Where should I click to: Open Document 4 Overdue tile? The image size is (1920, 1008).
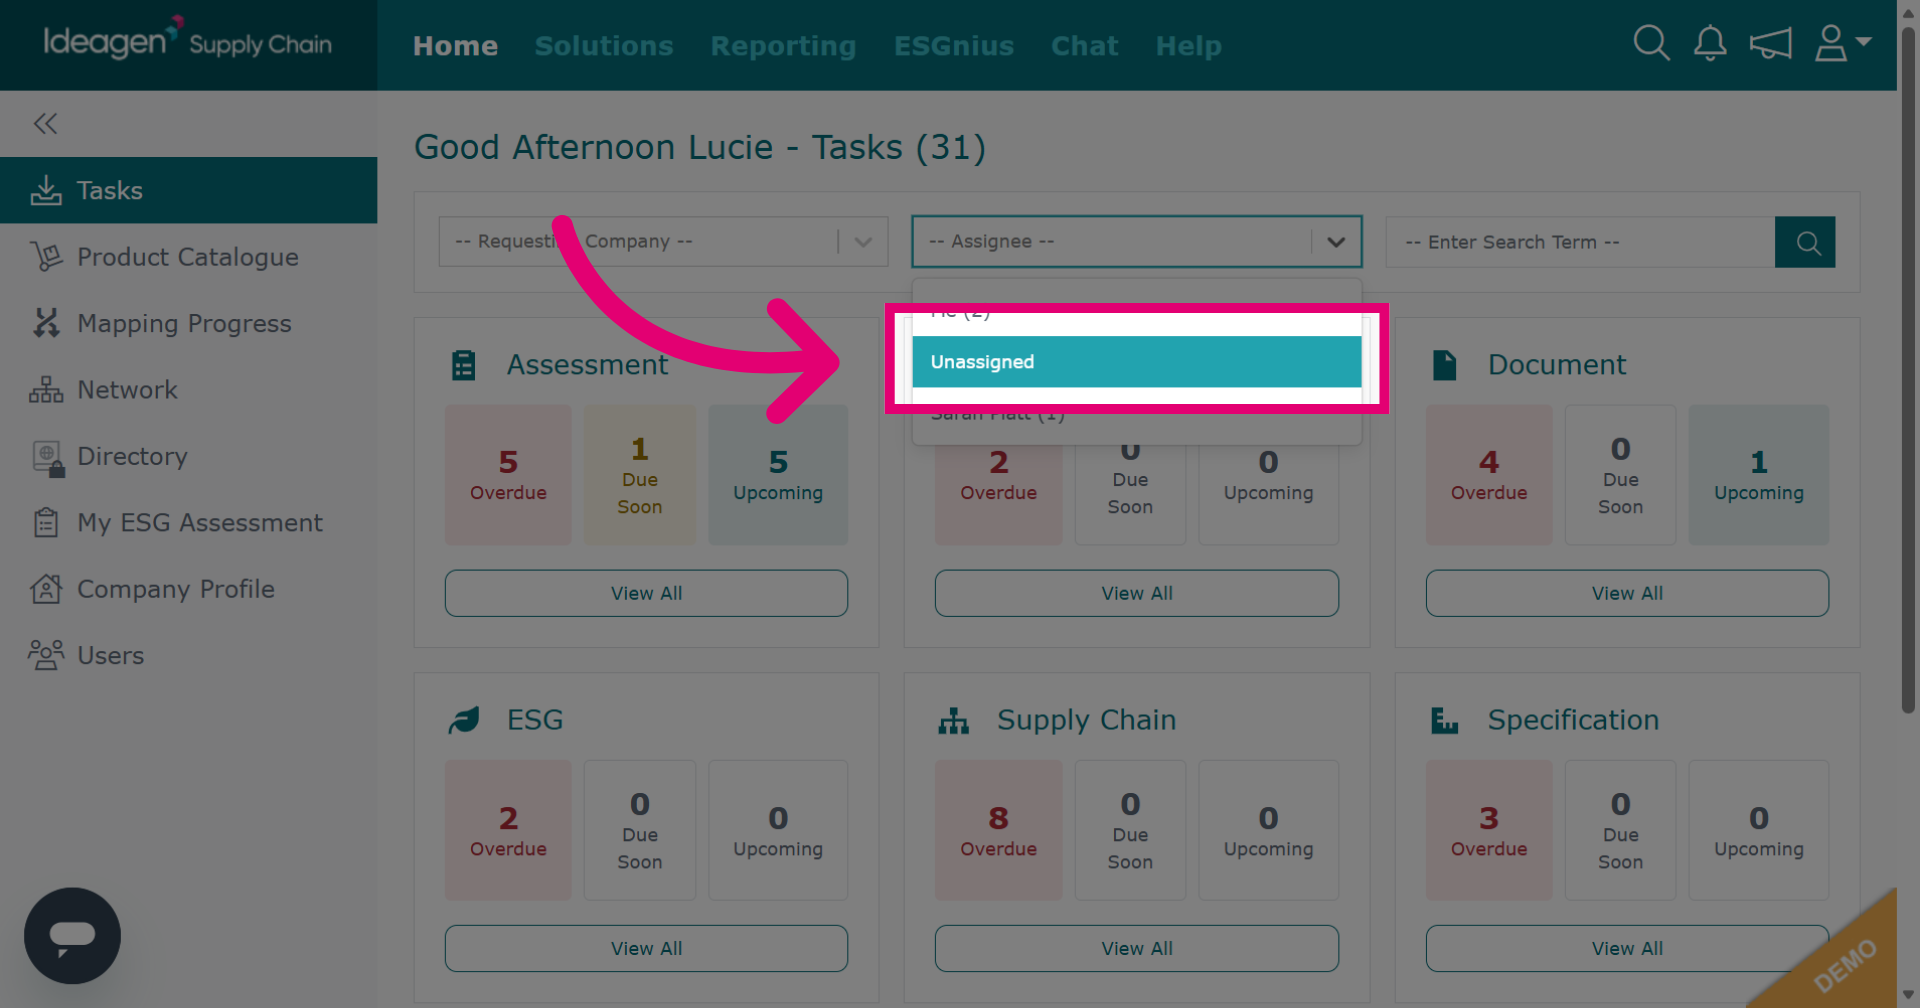click(1489, 475)
